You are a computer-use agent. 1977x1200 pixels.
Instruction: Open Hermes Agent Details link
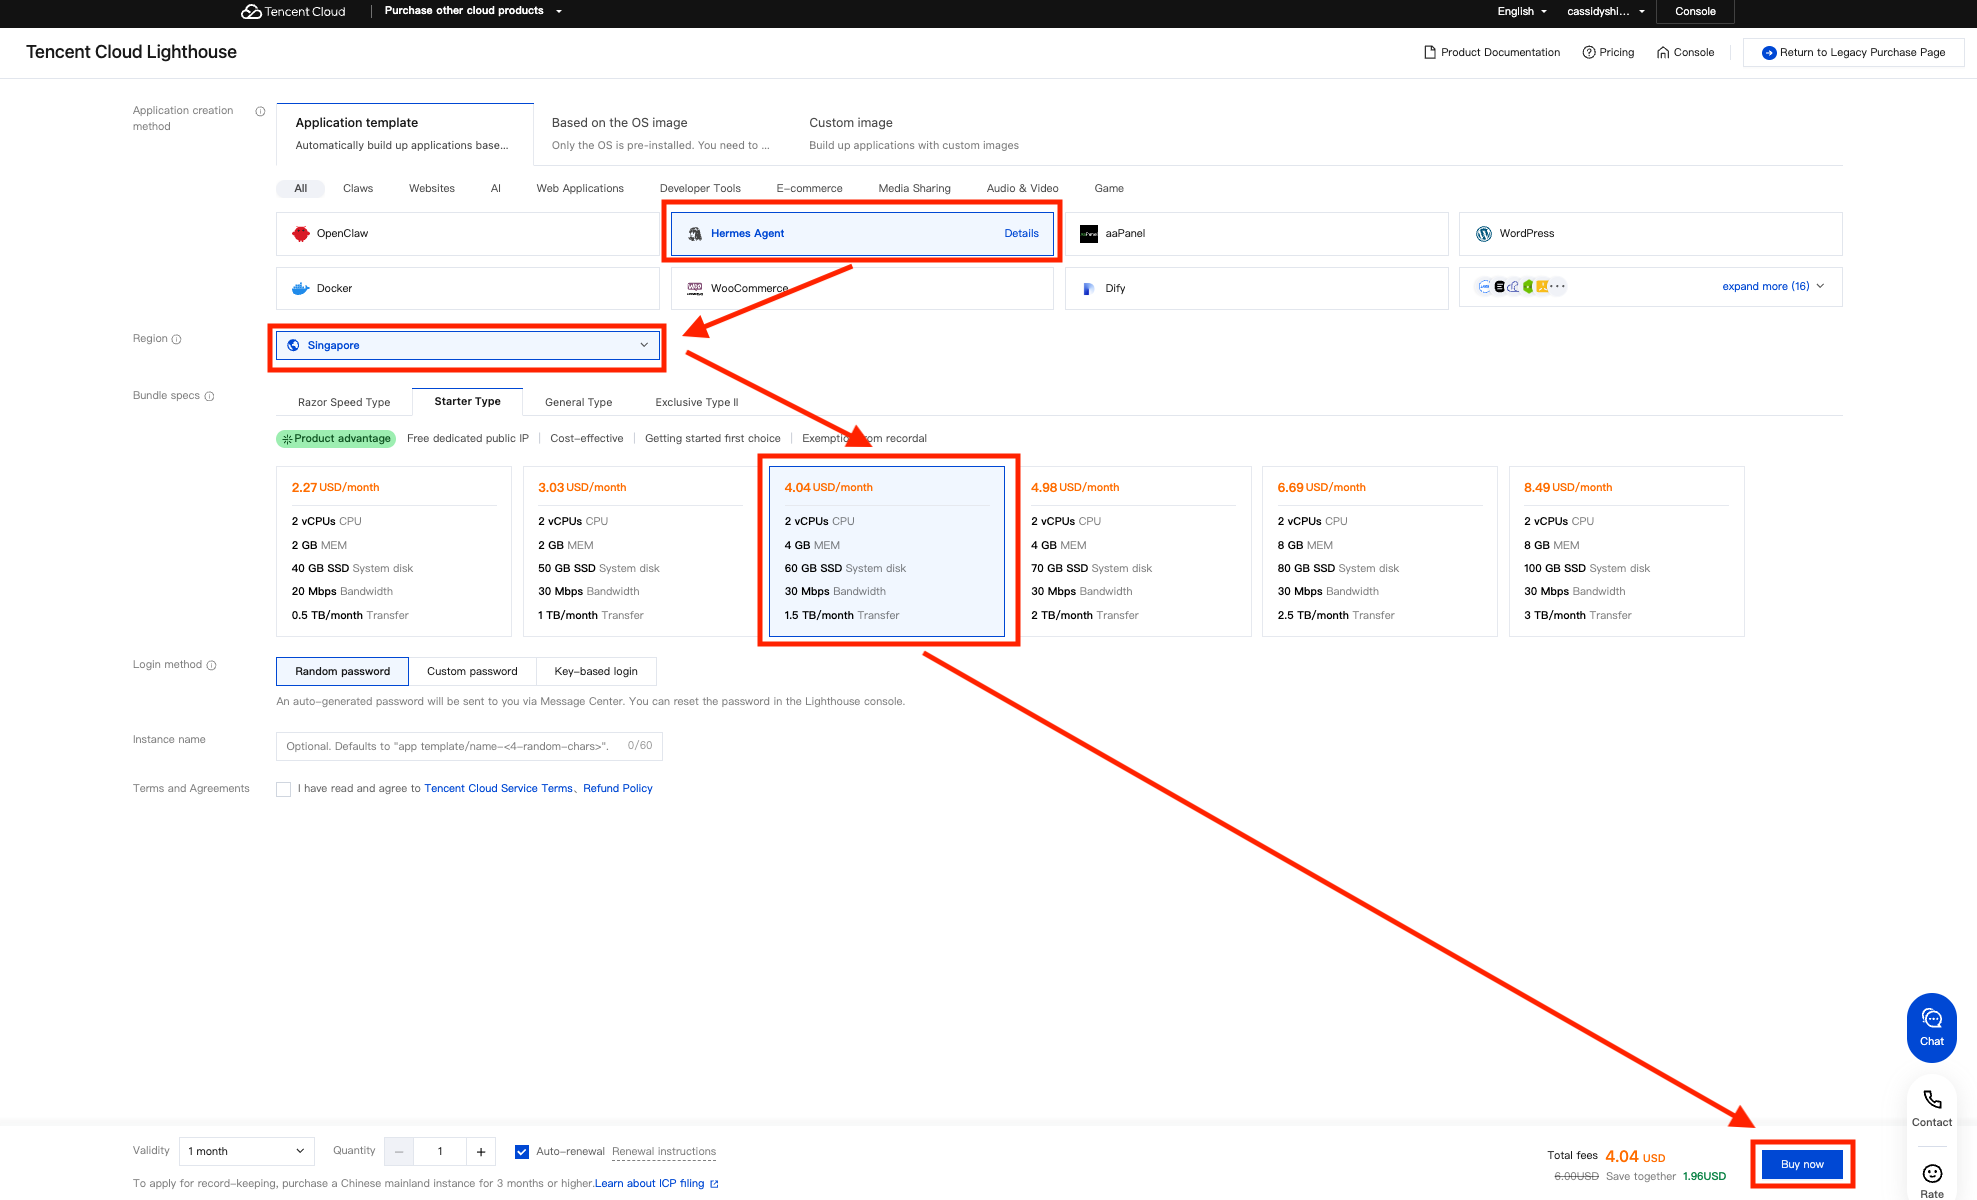[x=1021, y=233]
